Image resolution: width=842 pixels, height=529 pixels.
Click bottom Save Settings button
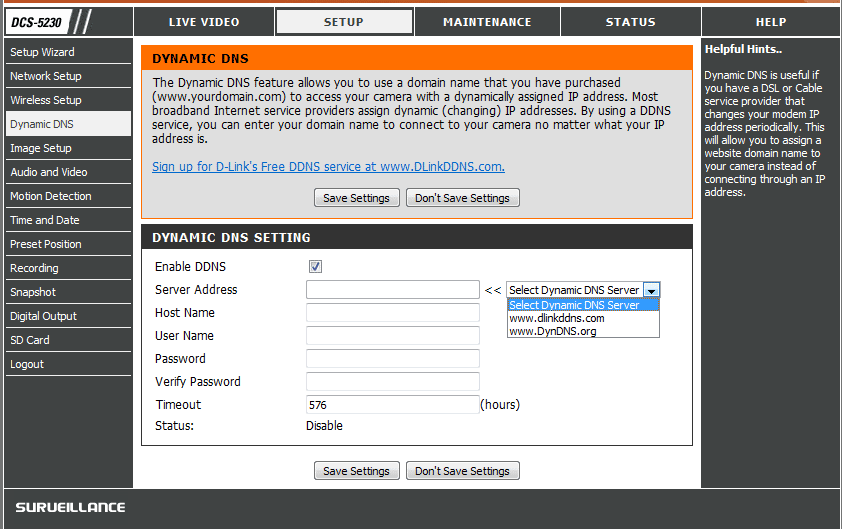pos(357,470)
